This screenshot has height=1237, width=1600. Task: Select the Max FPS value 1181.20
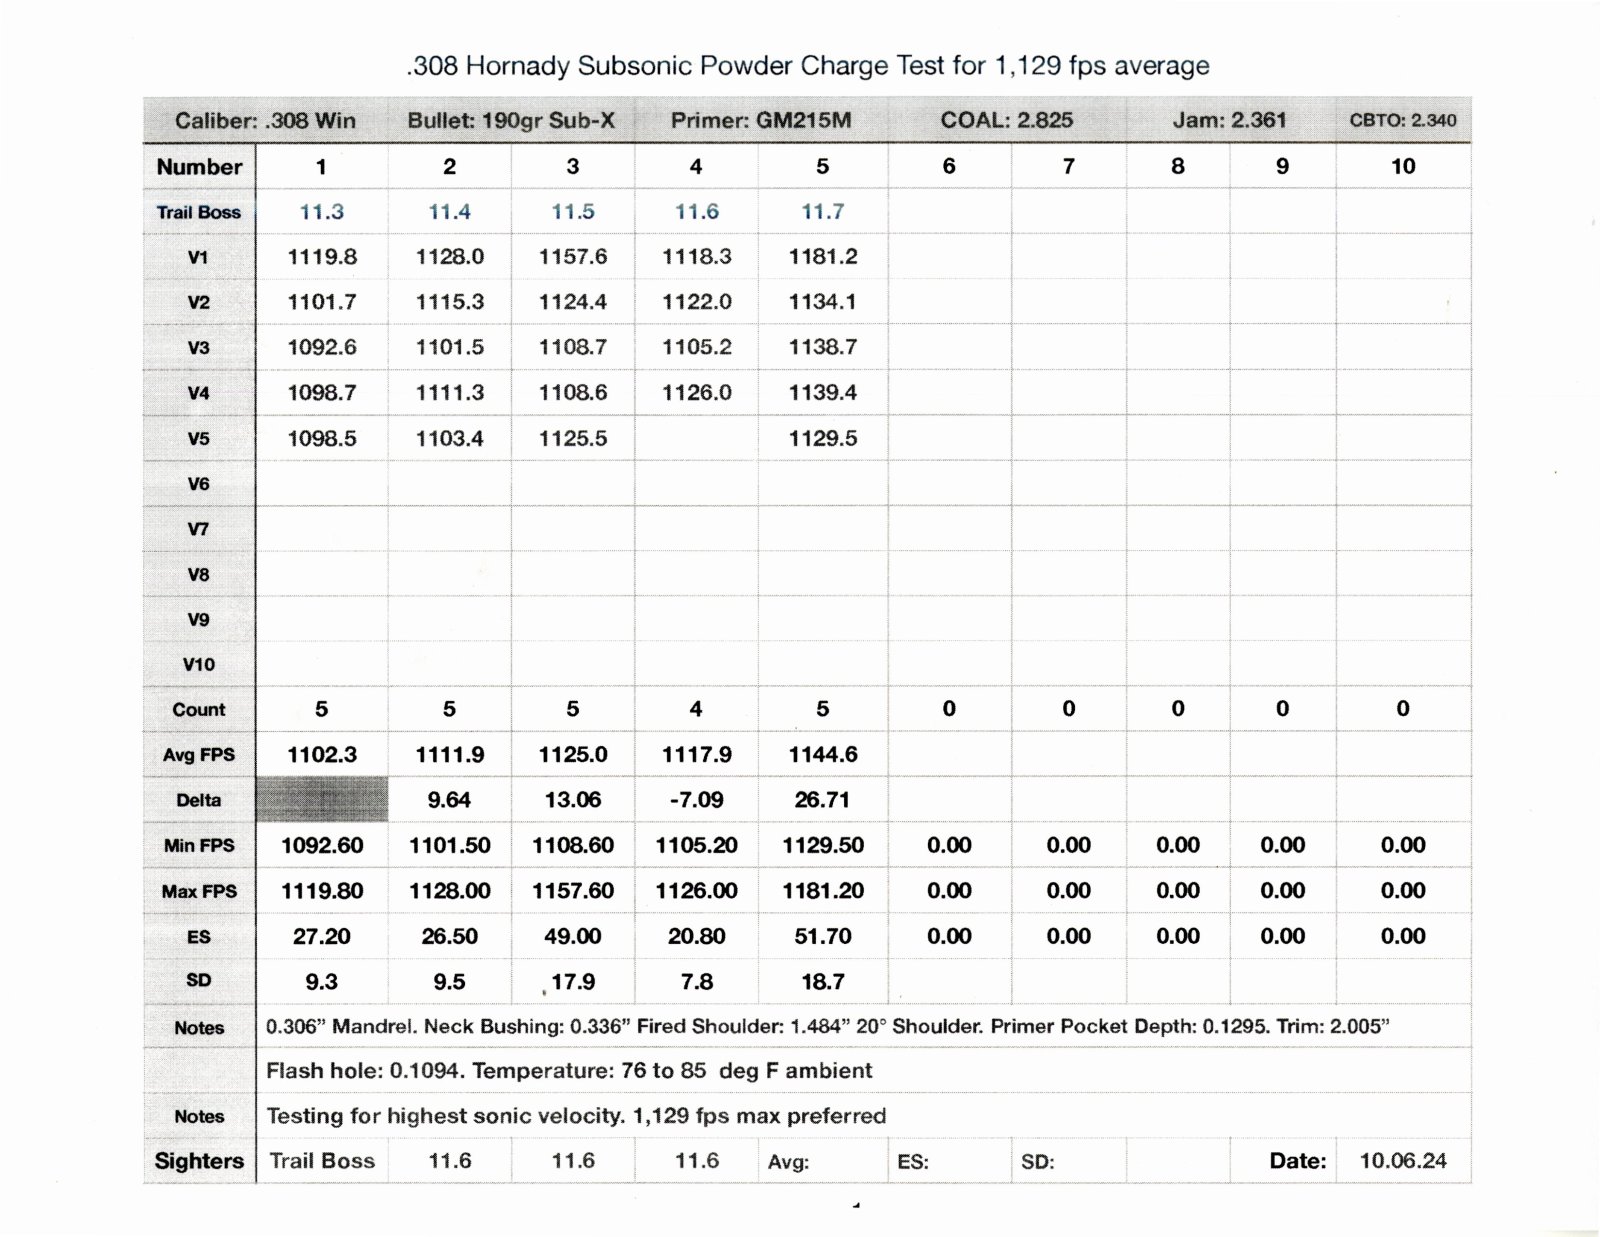point(823,891)
